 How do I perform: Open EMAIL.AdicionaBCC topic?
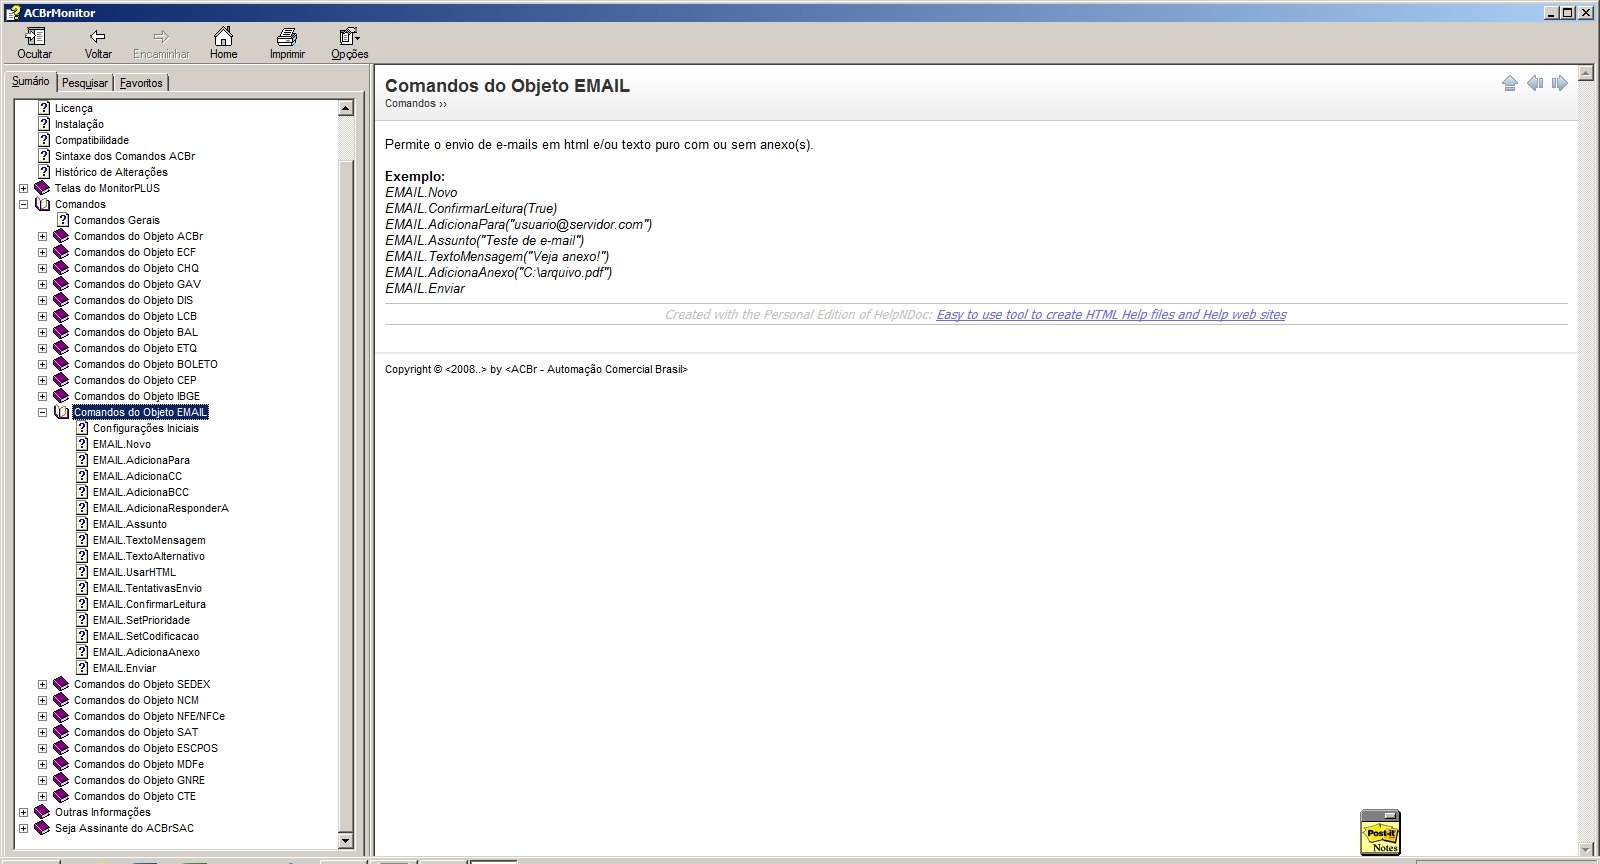point(141,492)
